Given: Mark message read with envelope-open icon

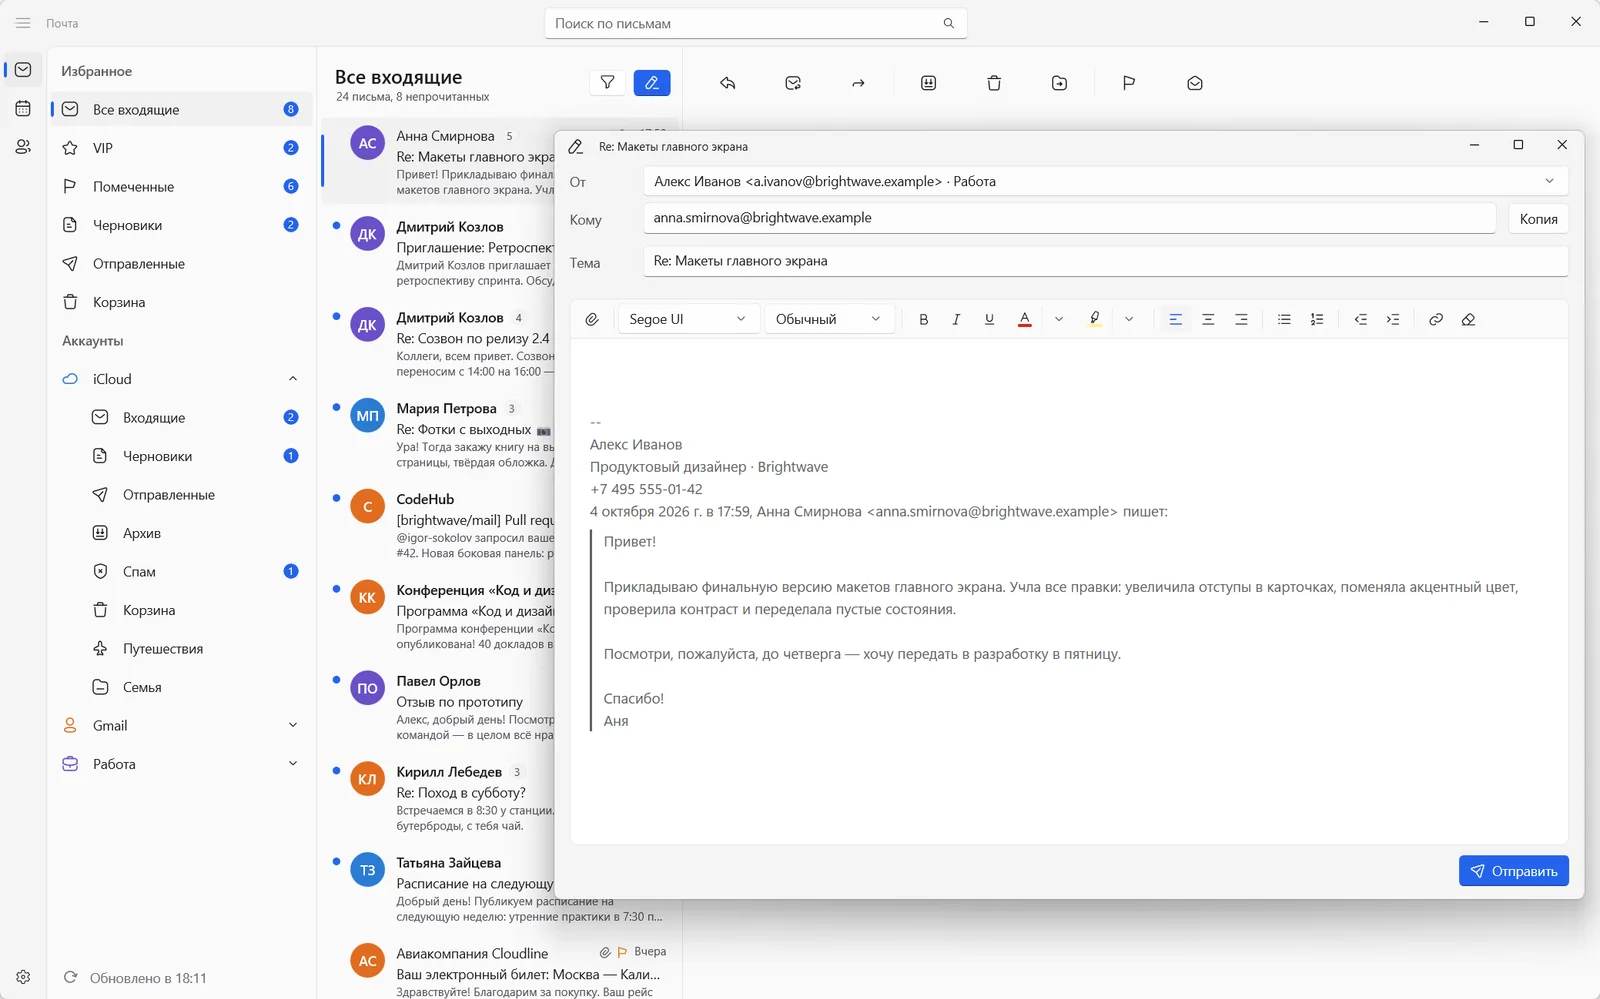Looking at the screenshot, I should [1195, 83].
